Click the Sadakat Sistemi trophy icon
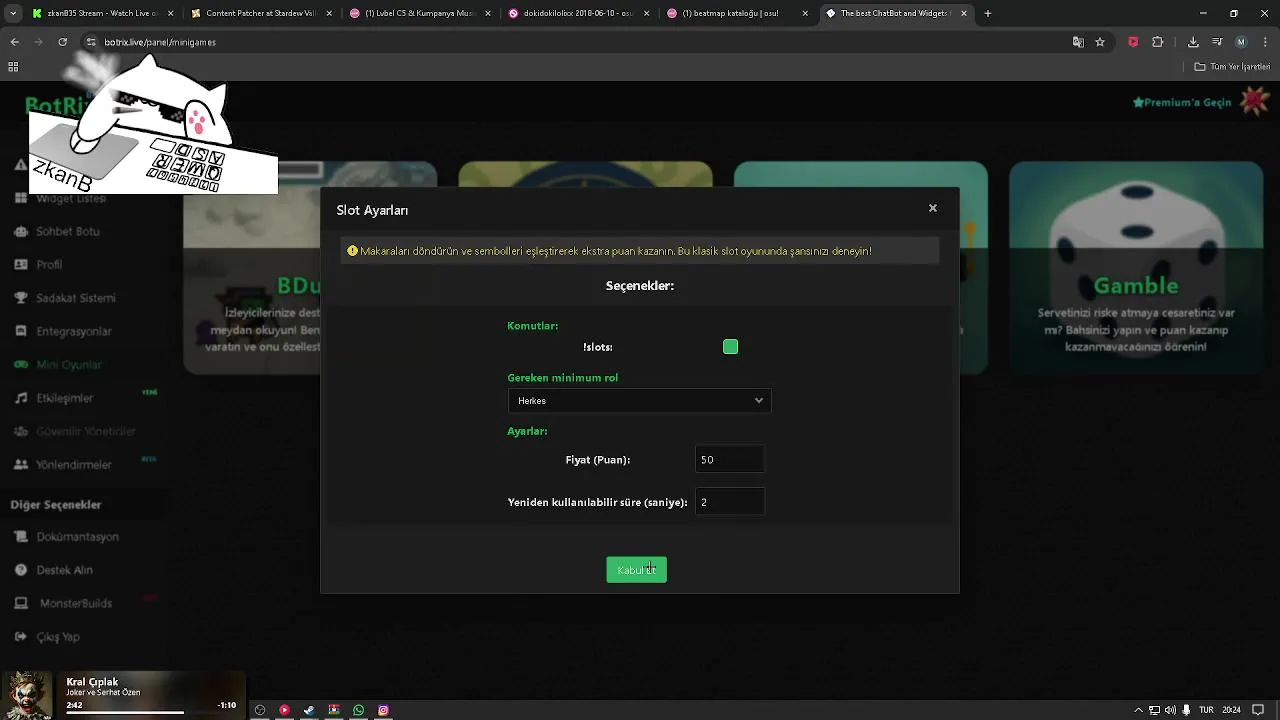Image resolution: width=1280 pixels, height=720 pixels. pos(21,298)
